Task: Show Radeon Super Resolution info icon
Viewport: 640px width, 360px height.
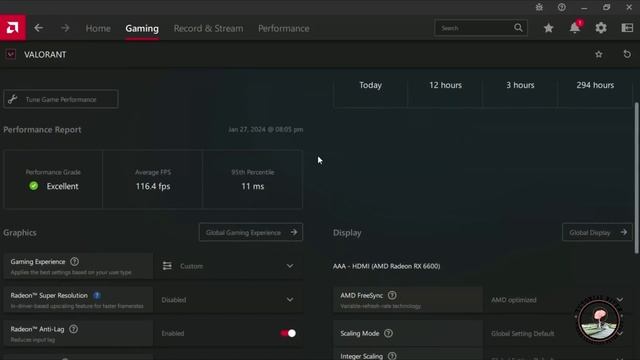Action: (x=97, y=295)
